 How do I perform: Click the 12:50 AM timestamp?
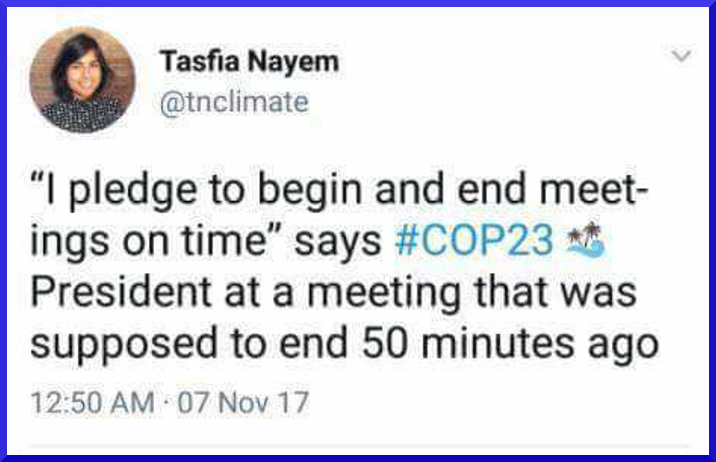point(92,404)
